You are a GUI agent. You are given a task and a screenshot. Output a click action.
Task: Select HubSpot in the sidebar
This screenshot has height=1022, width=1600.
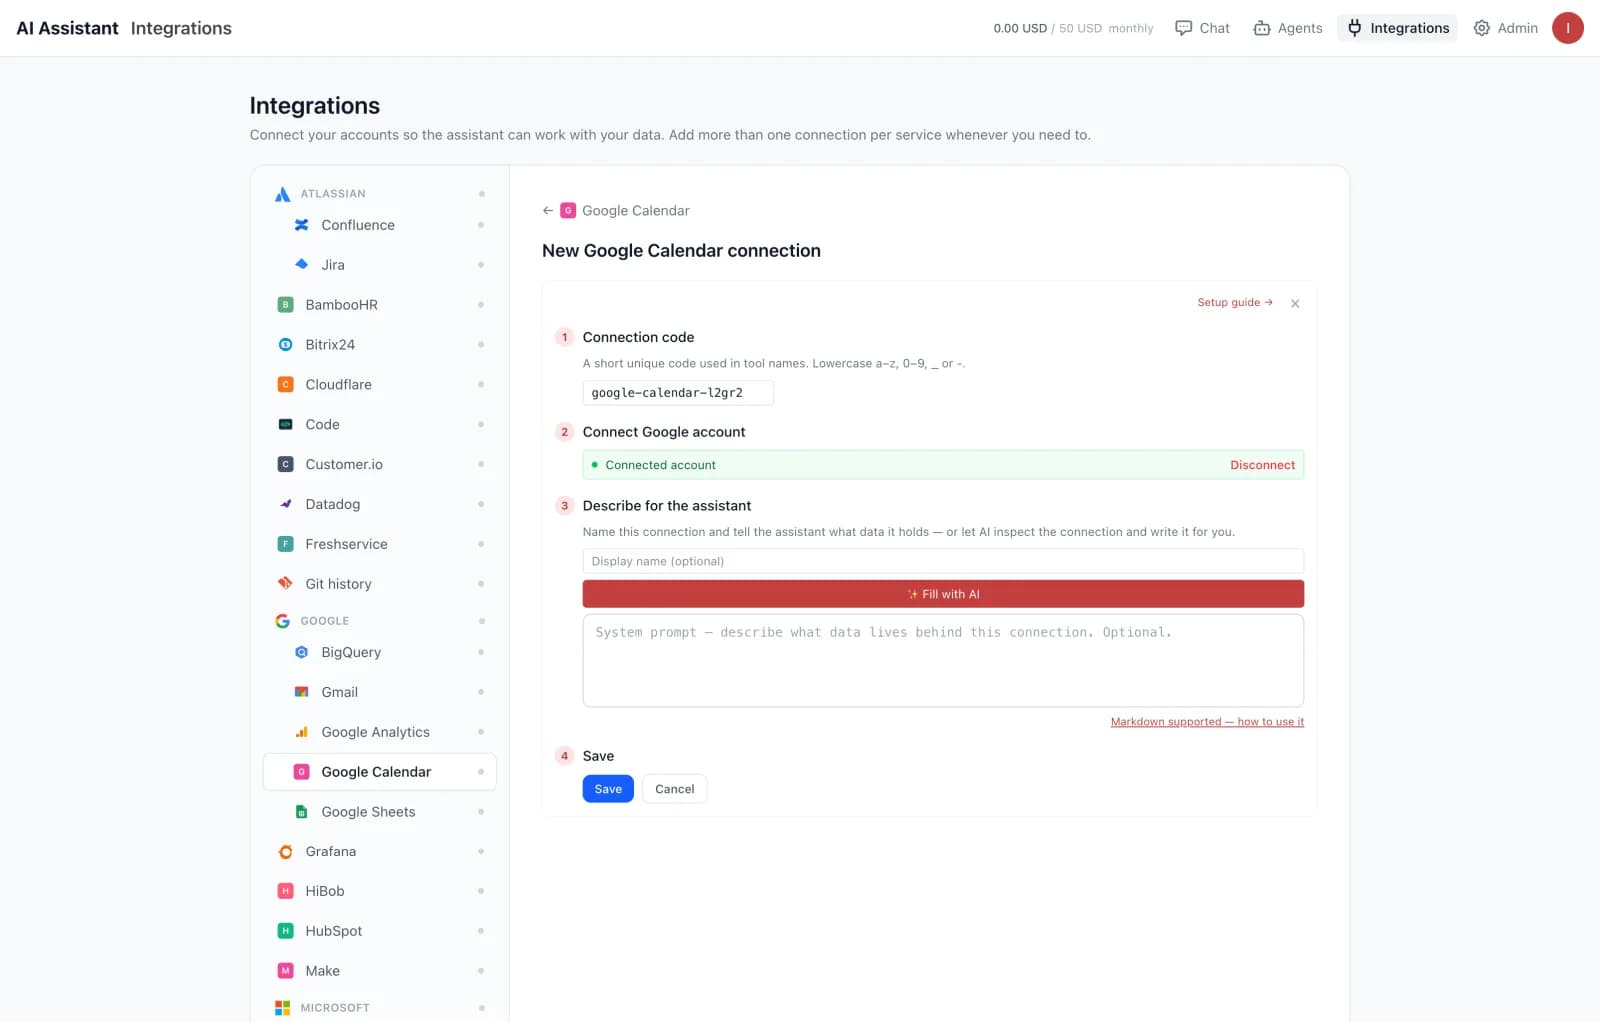[379, 931]
